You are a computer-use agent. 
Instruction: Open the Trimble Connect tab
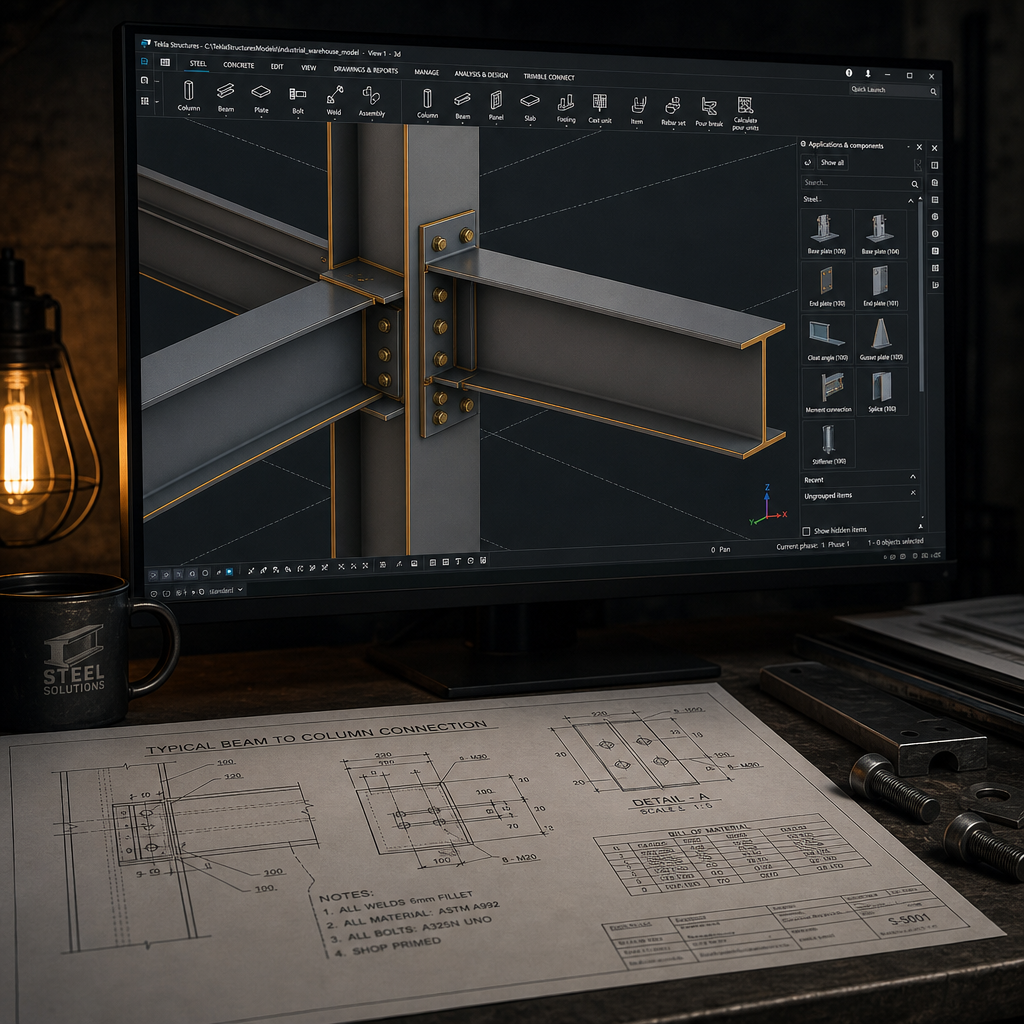(549, 76)
